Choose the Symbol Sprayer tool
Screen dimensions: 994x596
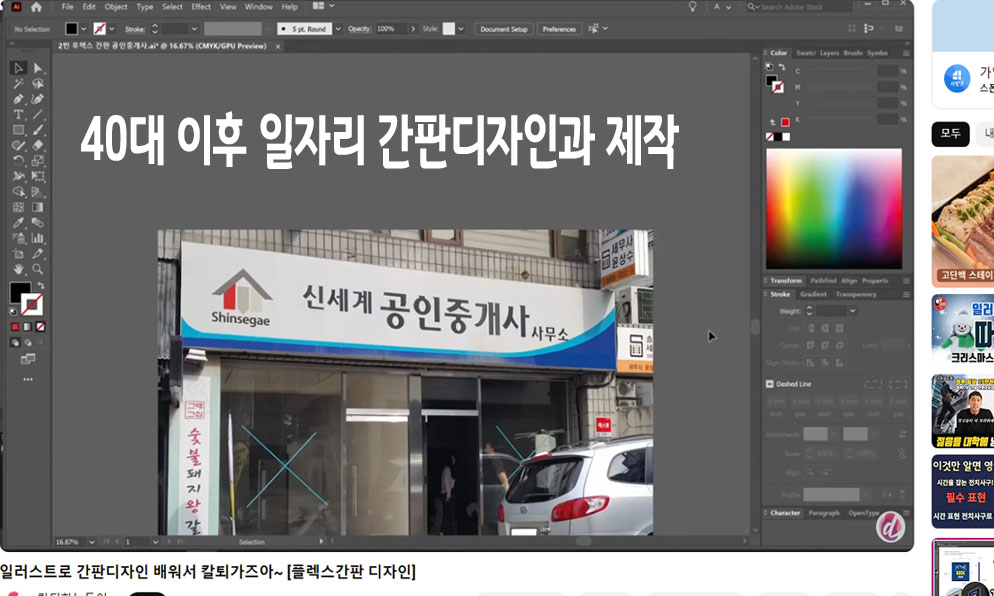point(18,238)
